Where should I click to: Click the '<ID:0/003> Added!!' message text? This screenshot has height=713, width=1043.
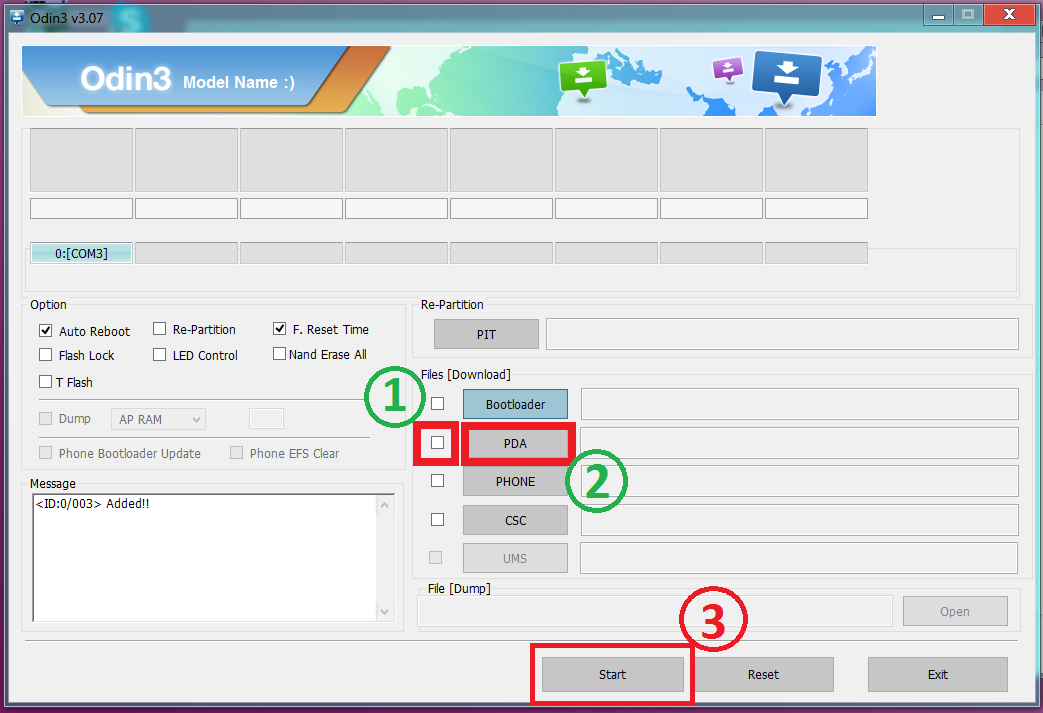click(x=92, y=503)
